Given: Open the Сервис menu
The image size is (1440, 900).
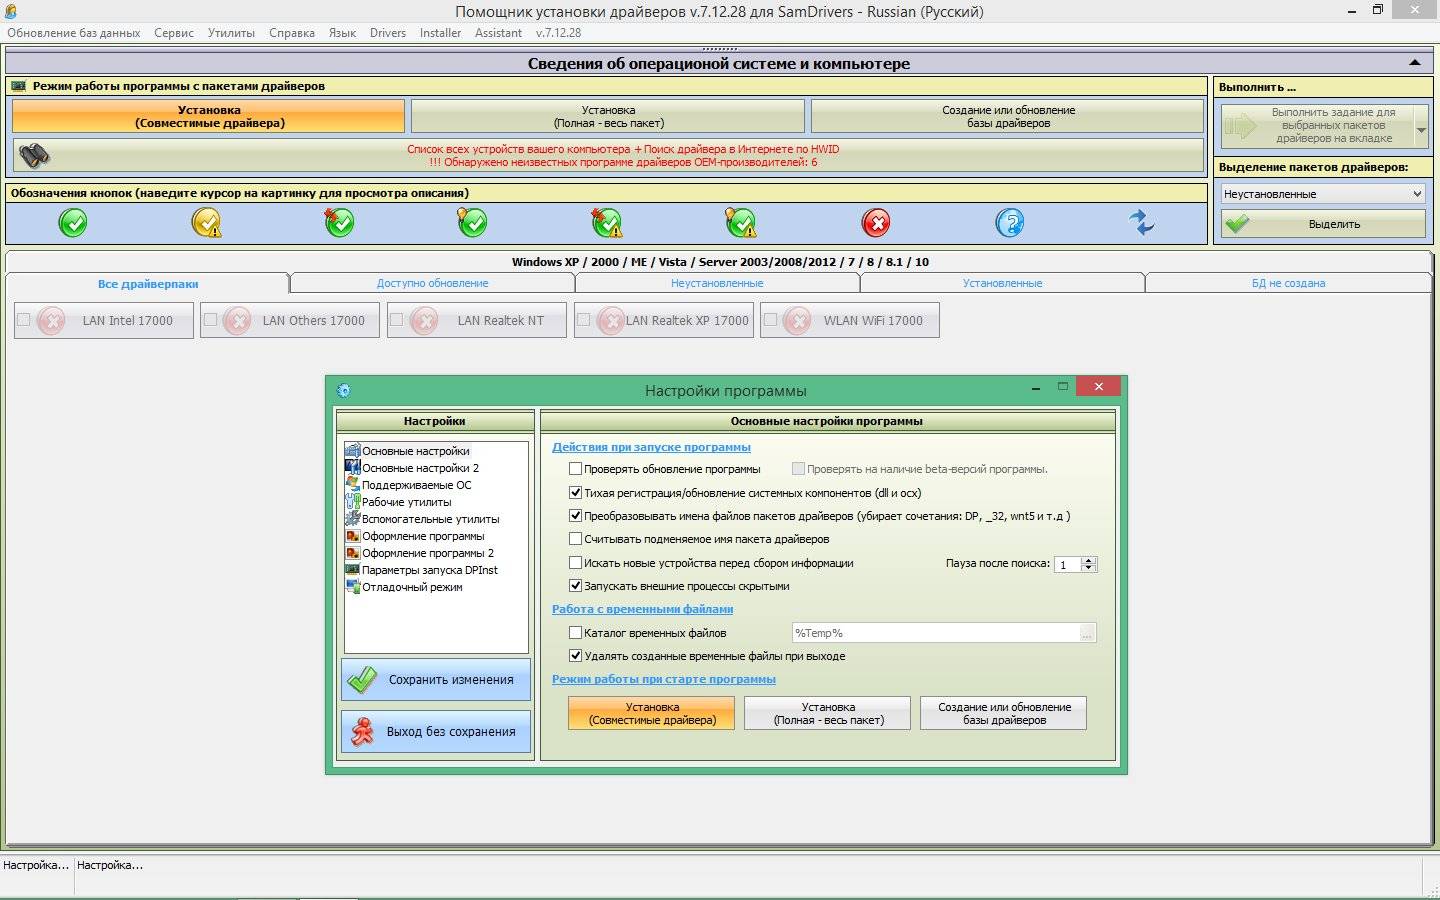Looking at the screenshot, I should [174, 33].
